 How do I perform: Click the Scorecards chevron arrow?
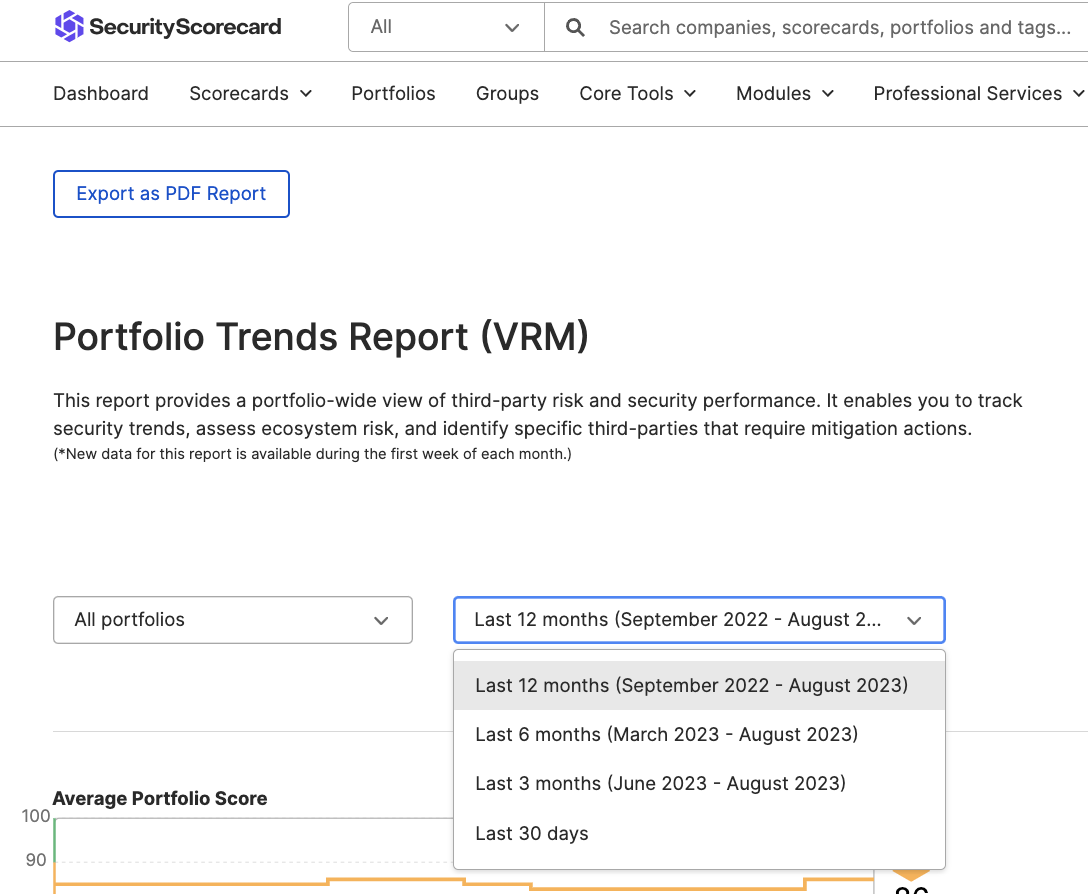306,94
